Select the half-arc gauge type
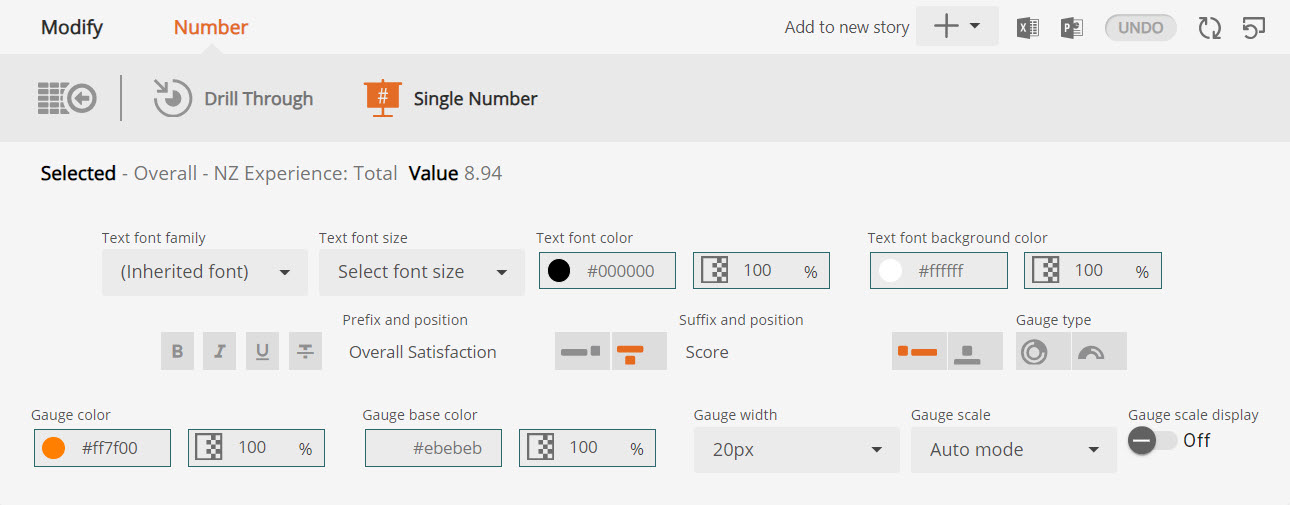1290x505 pixels. tap(1099, 351)
